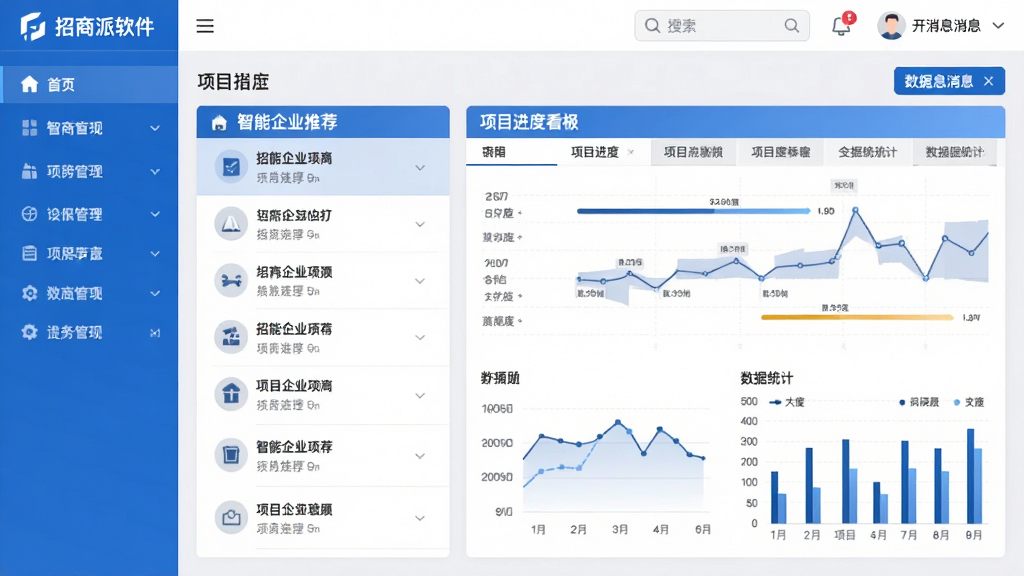Viewport: 1024px width, 576px height.
Task: Open the notification bell
Action: pos(841,26)
